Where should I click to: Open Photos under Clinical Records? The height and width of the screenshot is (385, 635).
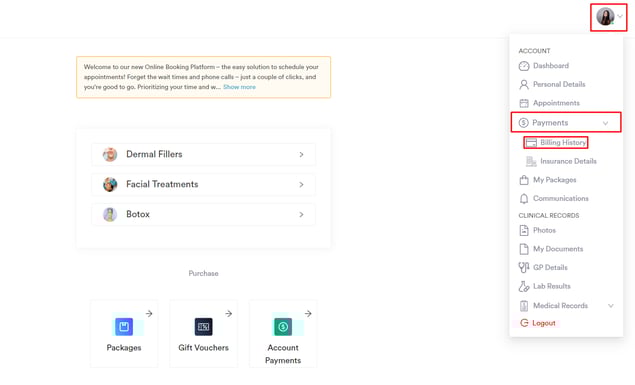click(x=544, y=230)
